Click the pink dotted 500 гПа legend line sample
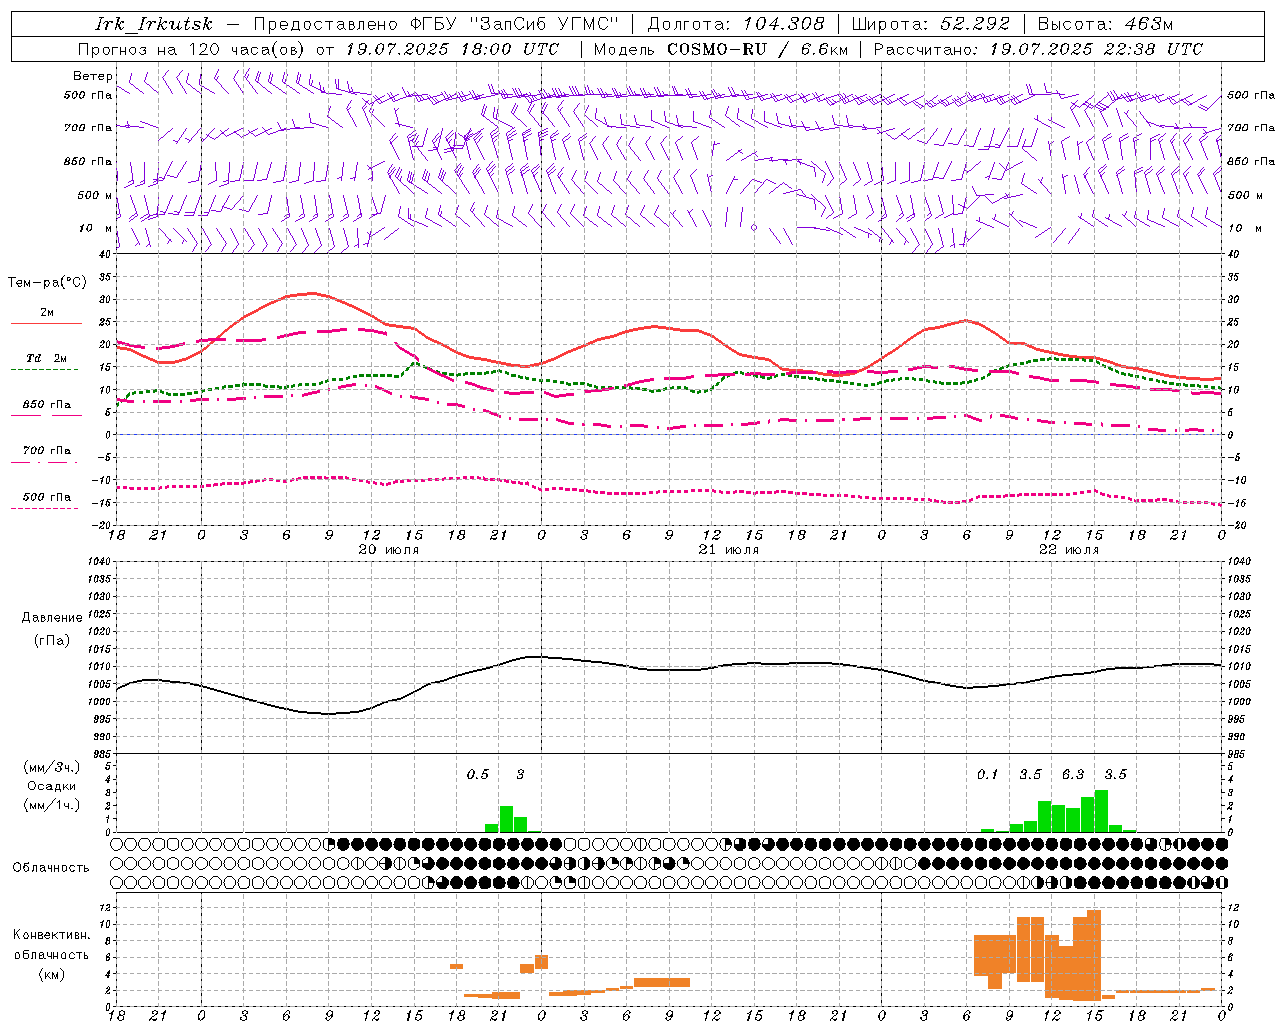Screen dimensions: 1280x1024 45,509
